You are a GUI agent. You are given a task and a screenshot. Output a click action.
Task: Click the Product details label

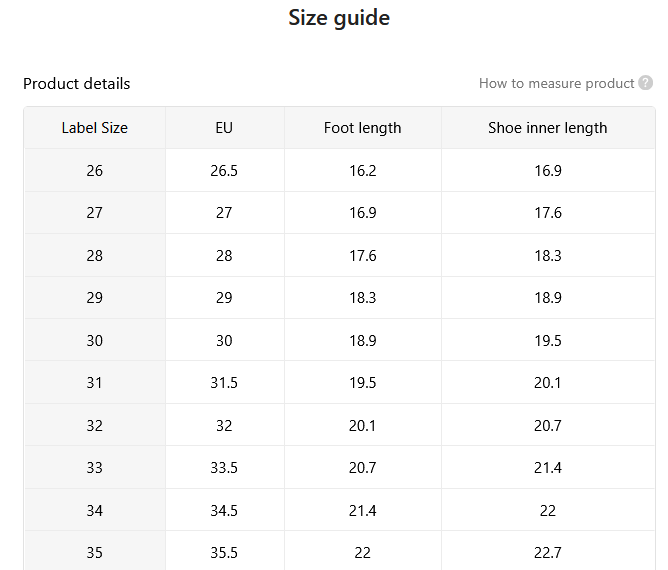coord(77,83)
